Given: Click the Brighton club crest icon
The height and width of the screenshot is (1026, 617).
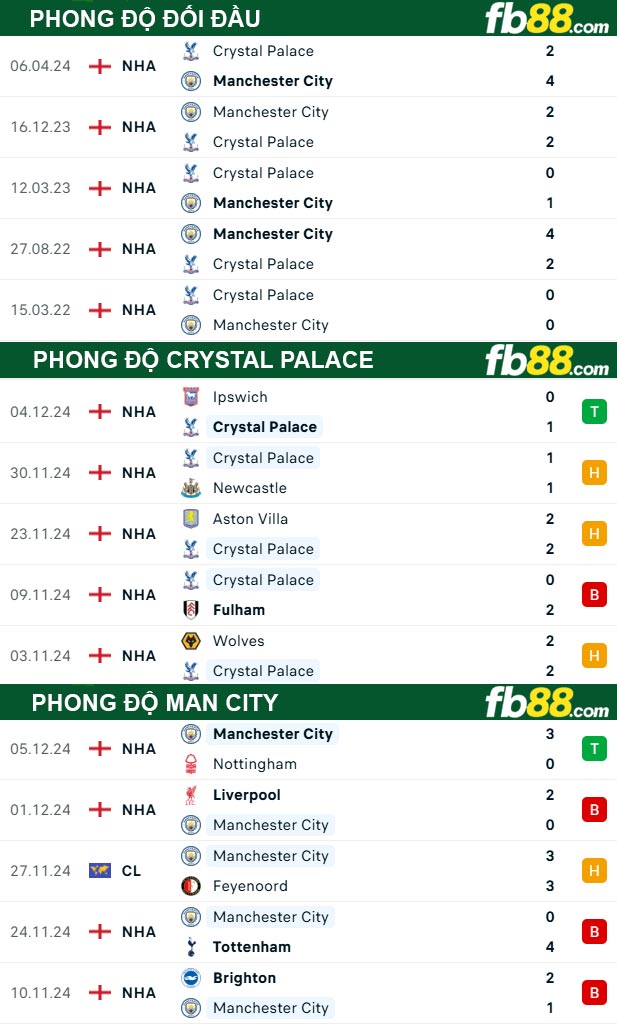Looking at the screenshot, I should [x=190, y=978].
